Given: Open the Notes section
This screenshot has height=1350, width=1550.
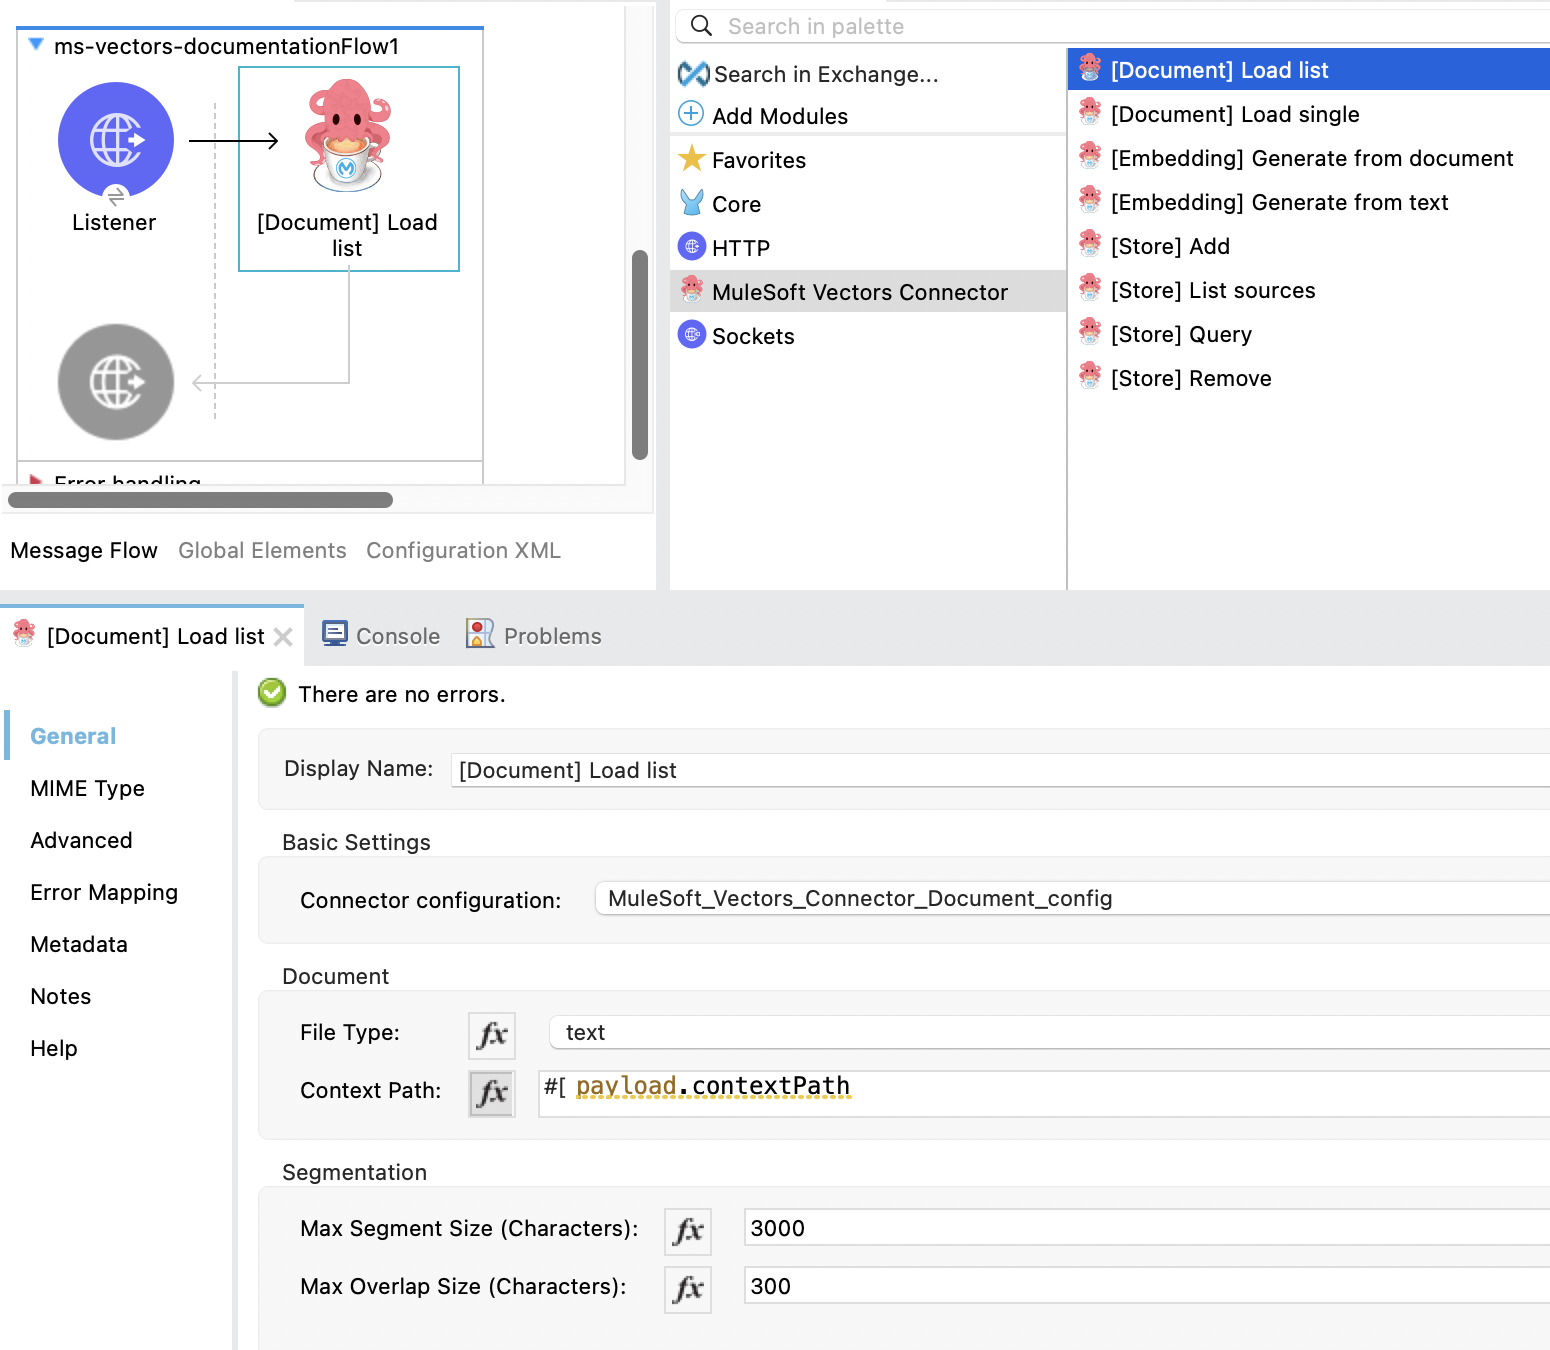Looking at the screenshot, I should 60,996.
